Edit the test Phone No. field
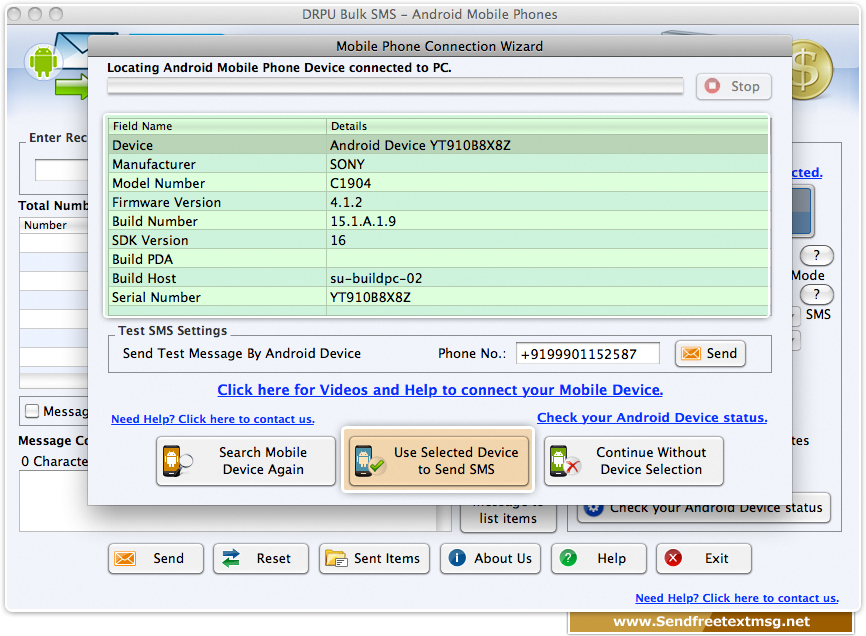 pos(588,353)
